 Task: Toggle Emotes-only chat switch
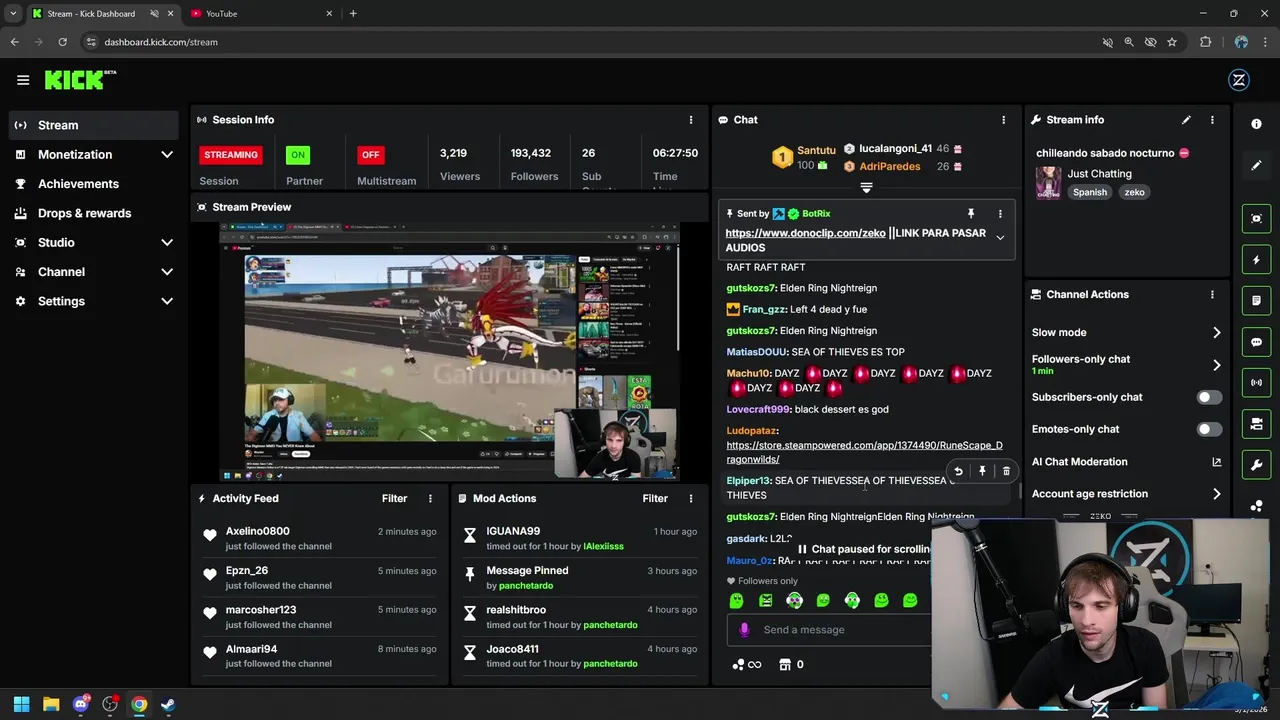(1209, 429)
